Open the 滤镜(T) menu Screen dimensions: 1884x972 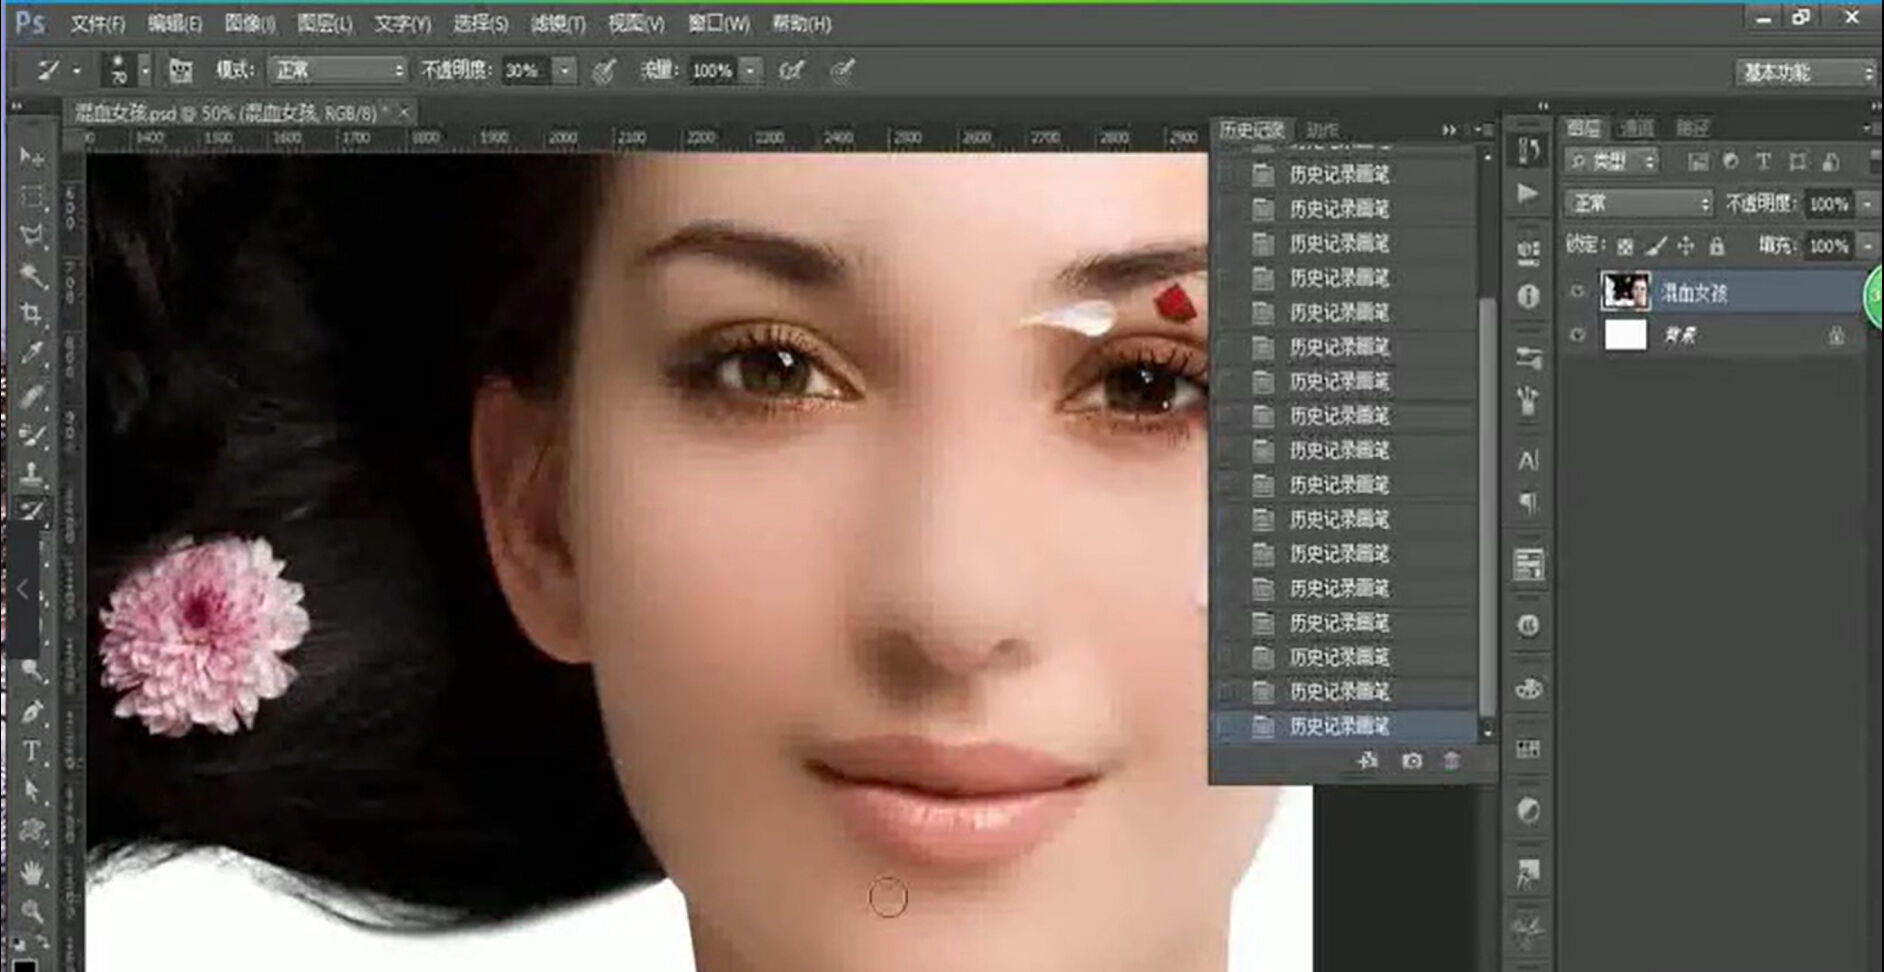click(557, 23)
